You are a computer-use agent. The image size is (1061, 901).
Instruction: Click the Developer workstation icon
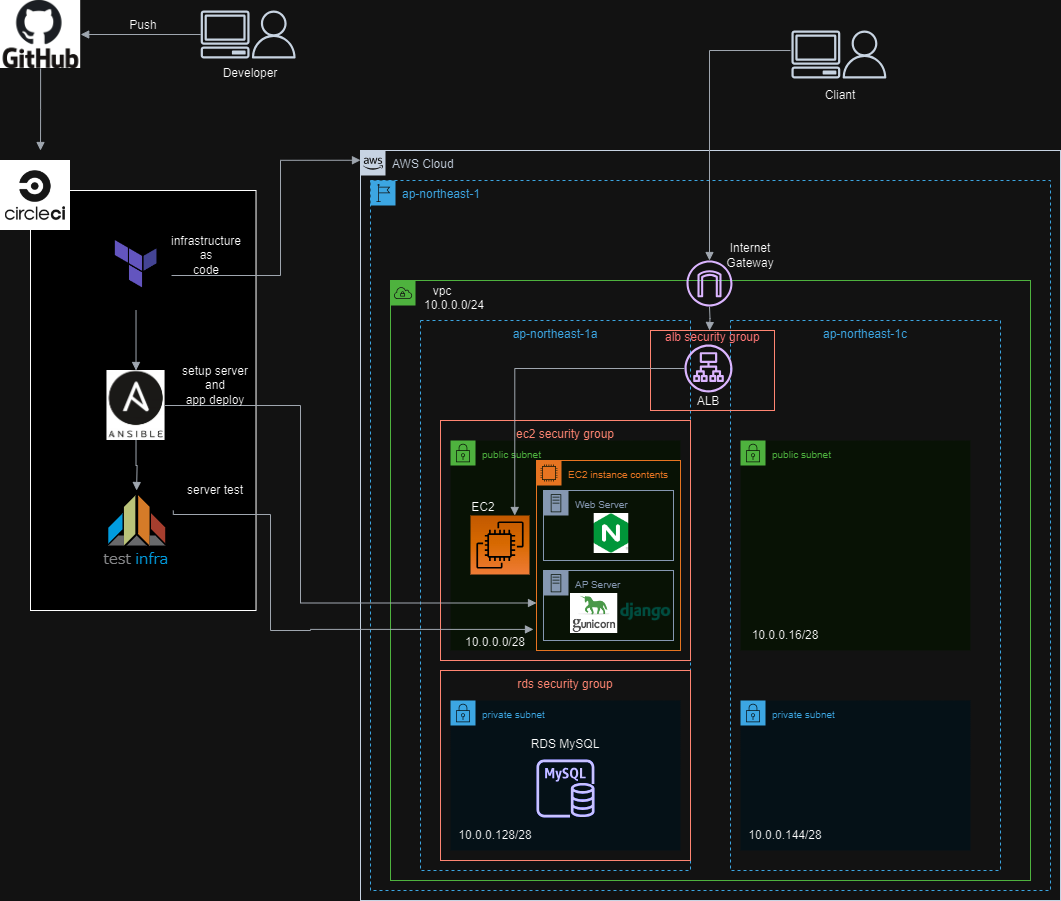click(x=225, y=33)
